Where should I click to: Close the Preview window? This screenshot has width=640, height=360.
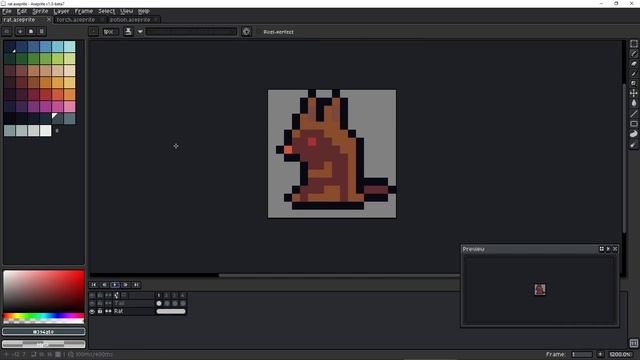click(615, 249)
